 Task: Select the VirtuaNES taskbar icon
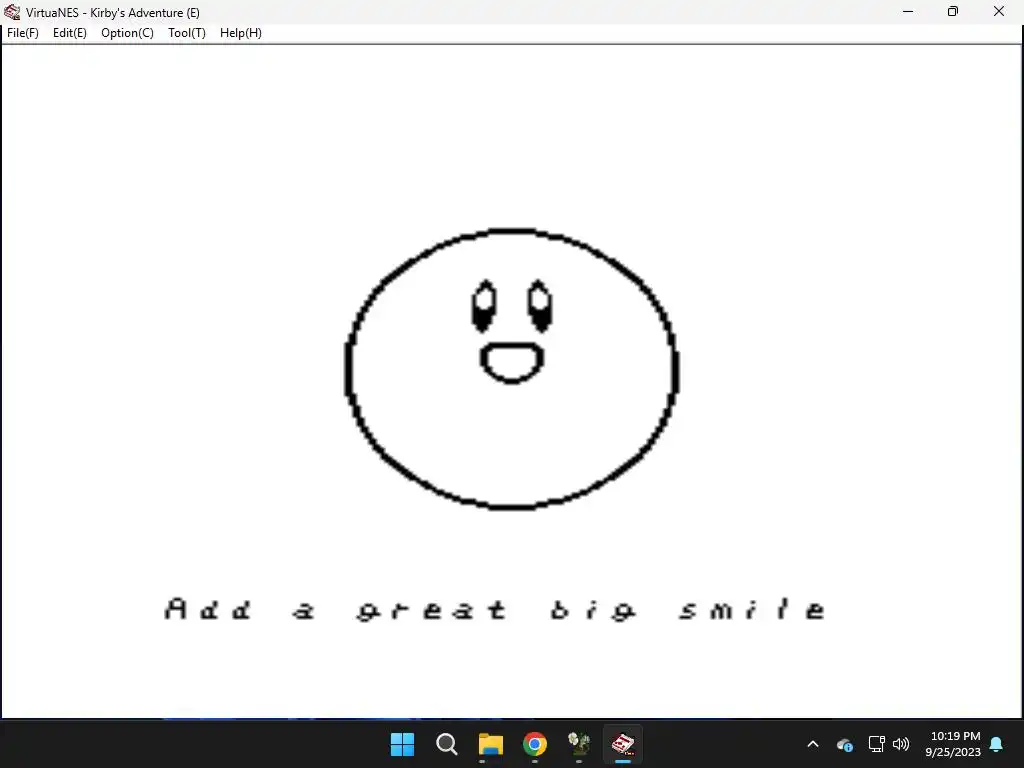click(x=623, y=744)
